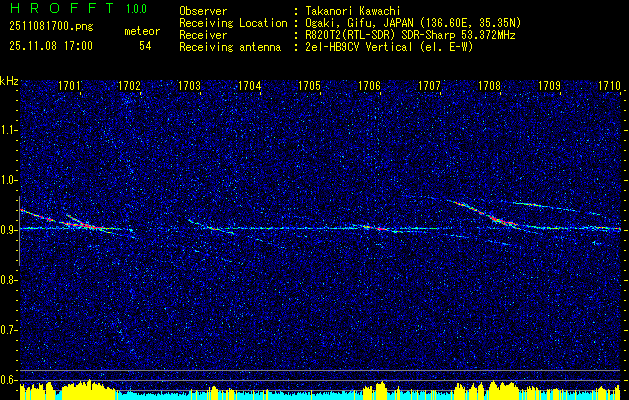Click the kHz axis unit label
The height and width of the screenshot is (400, 629).
pos(9,81)
